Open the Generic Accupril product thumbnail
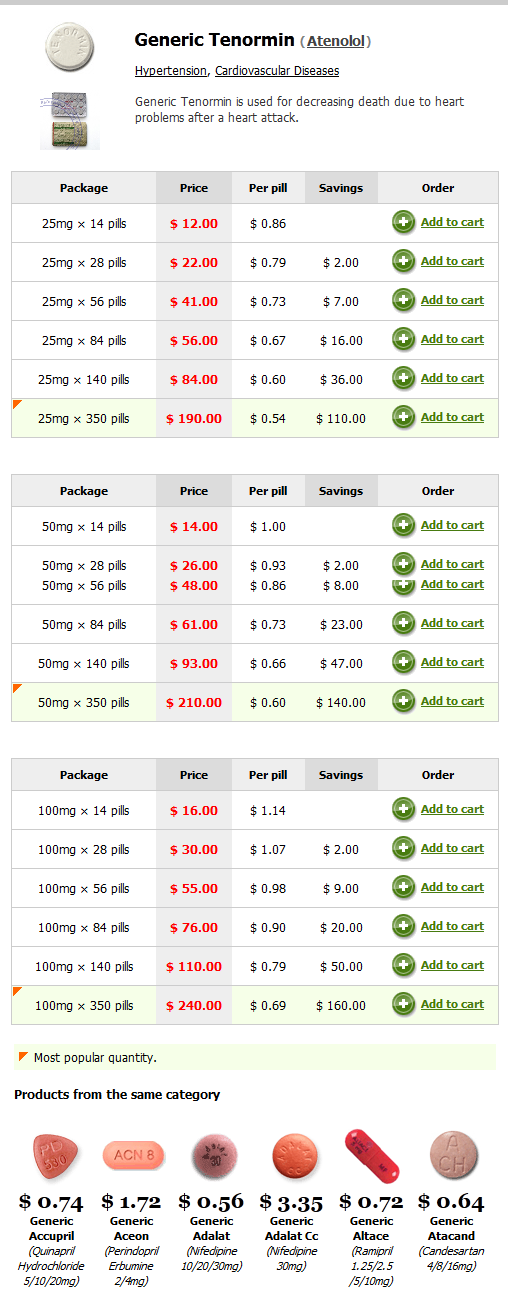The height and width of the screenshot is (1299, 508). (x=52, y=1156)
